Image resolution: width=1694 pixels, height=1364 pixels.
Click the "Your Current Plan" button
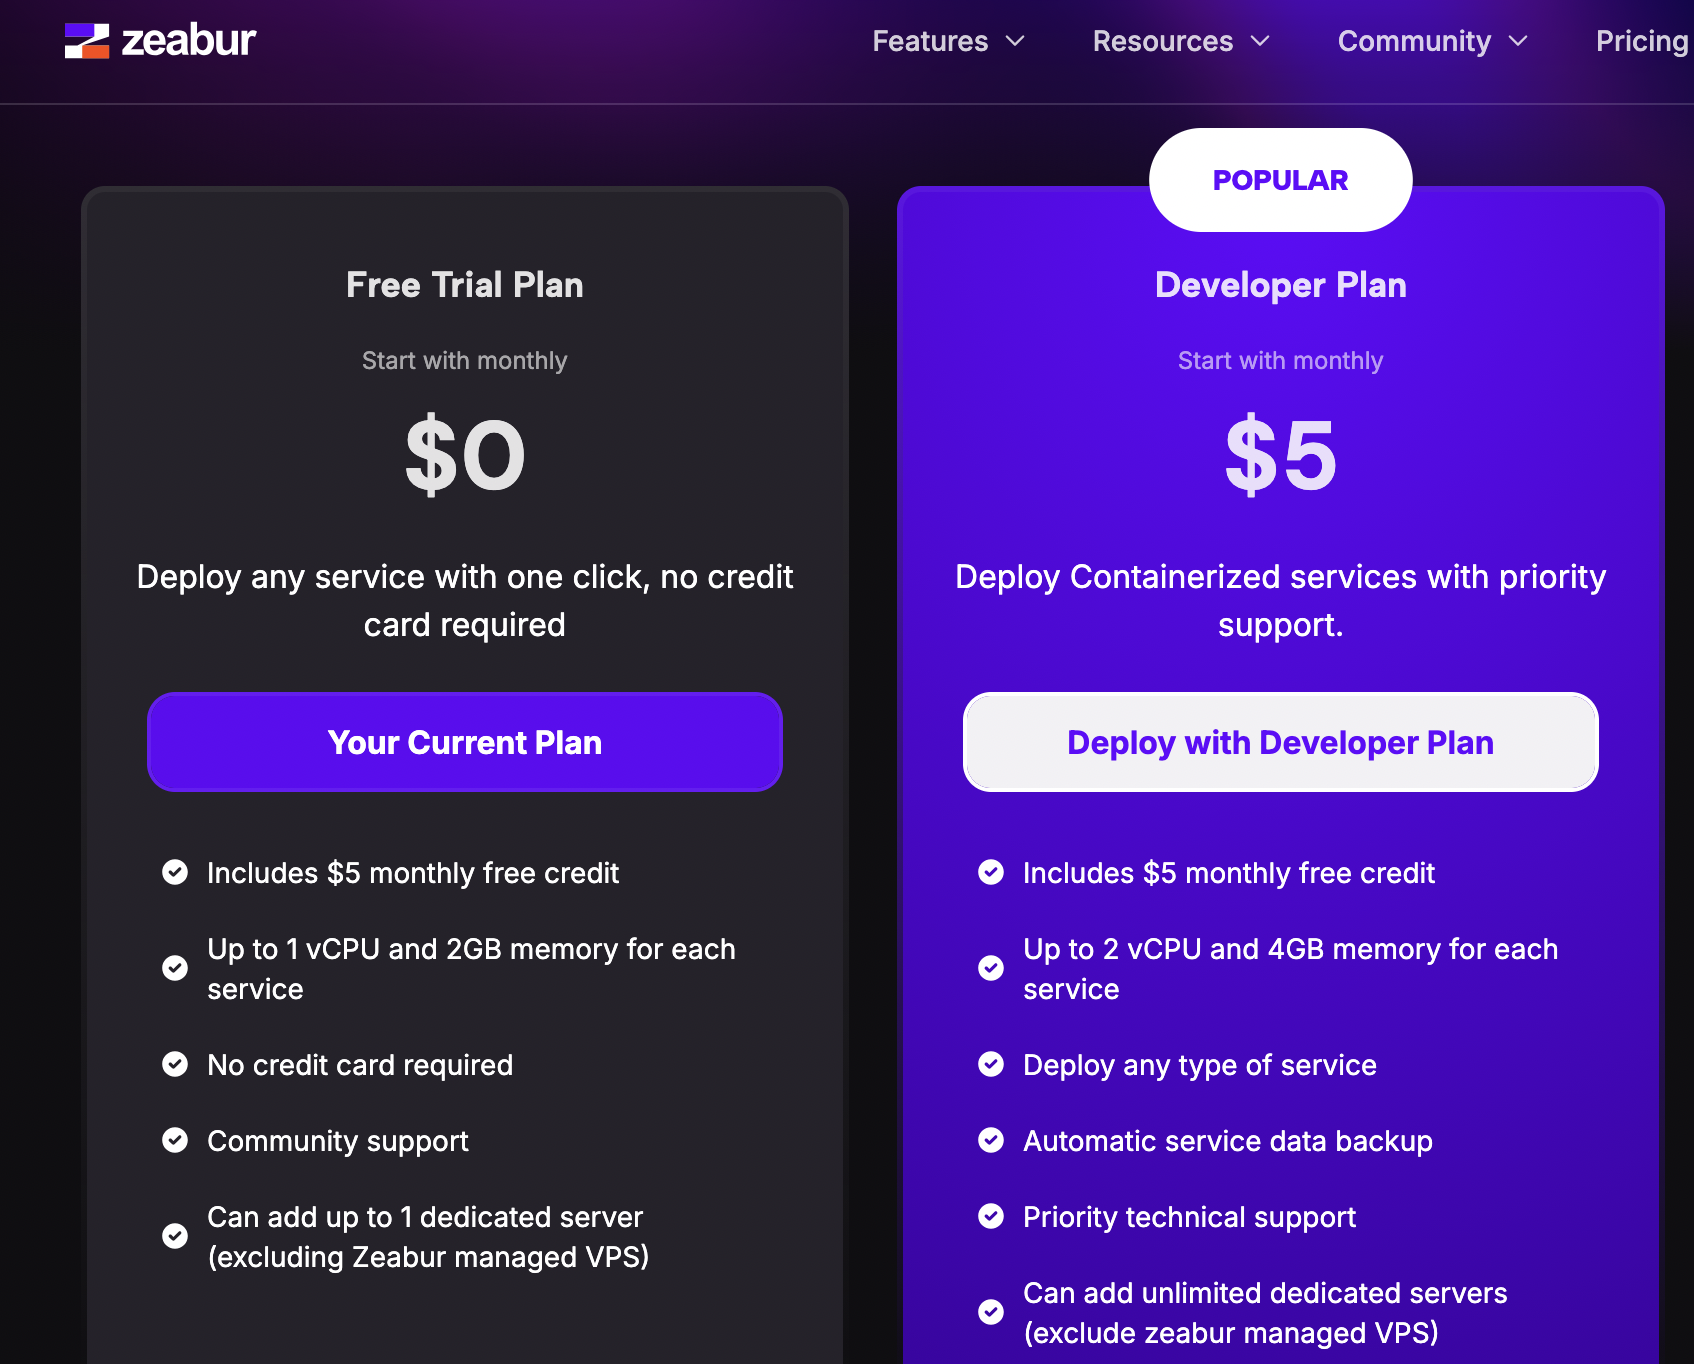[464, 742]
